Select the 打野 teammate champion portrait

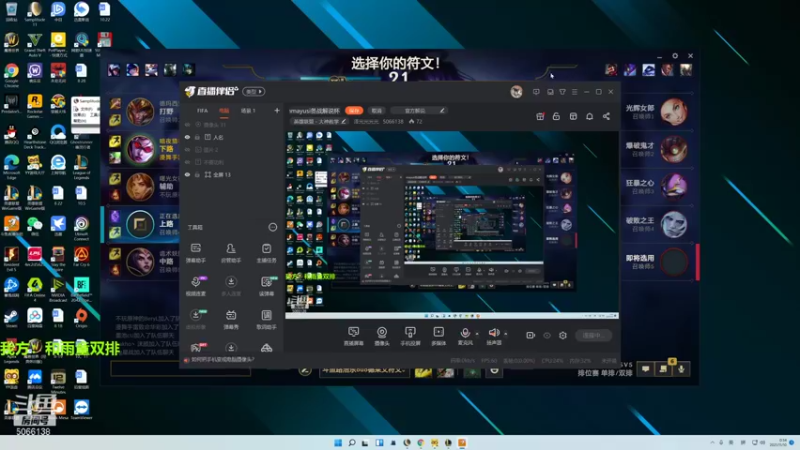[x=140, y=111]
